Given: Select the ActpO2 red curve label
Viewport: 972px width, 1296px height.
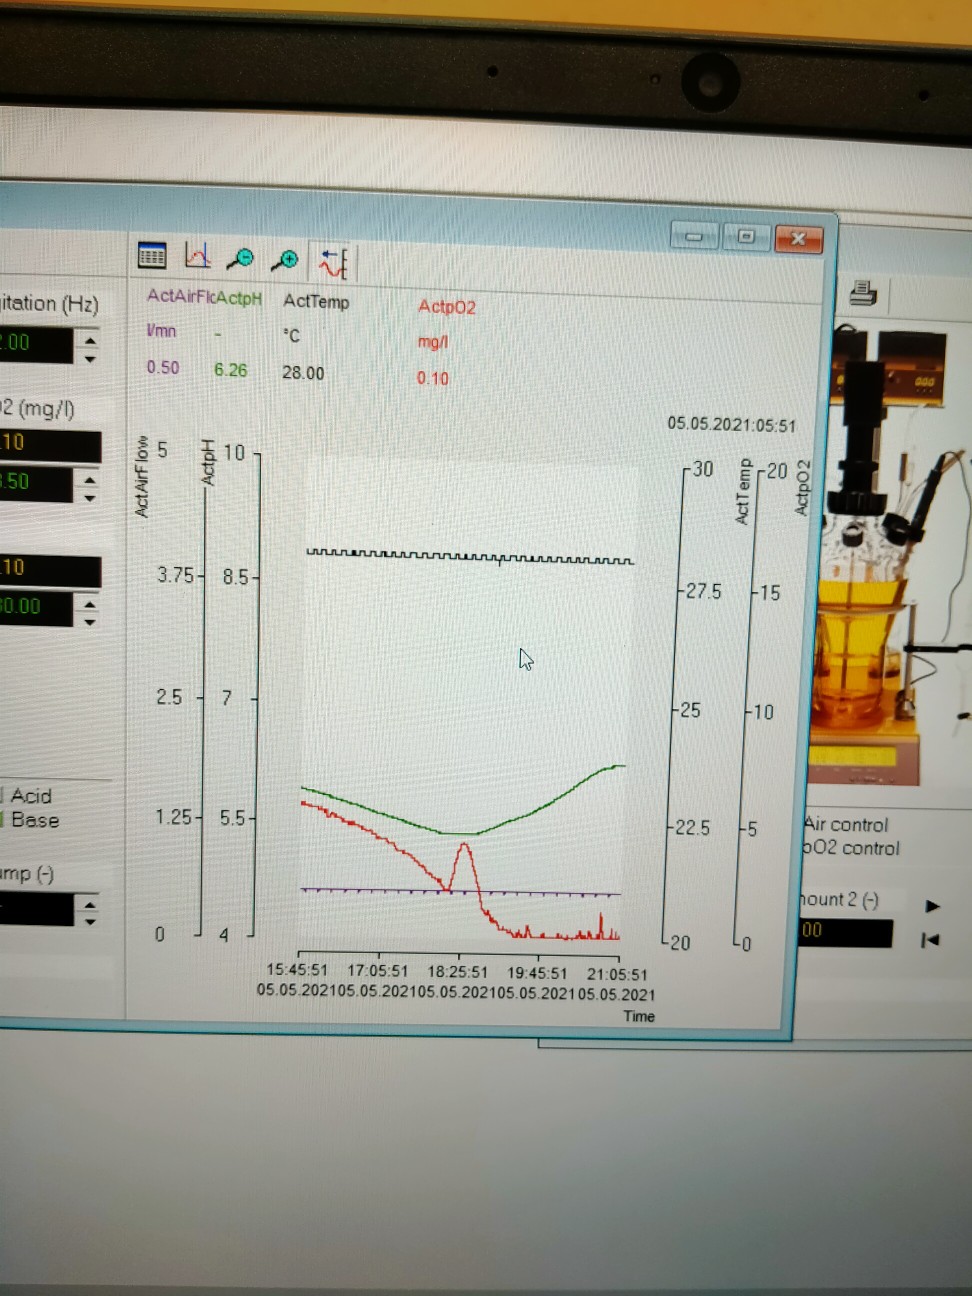Looking at the screenshot, I should tap(446, 307).
